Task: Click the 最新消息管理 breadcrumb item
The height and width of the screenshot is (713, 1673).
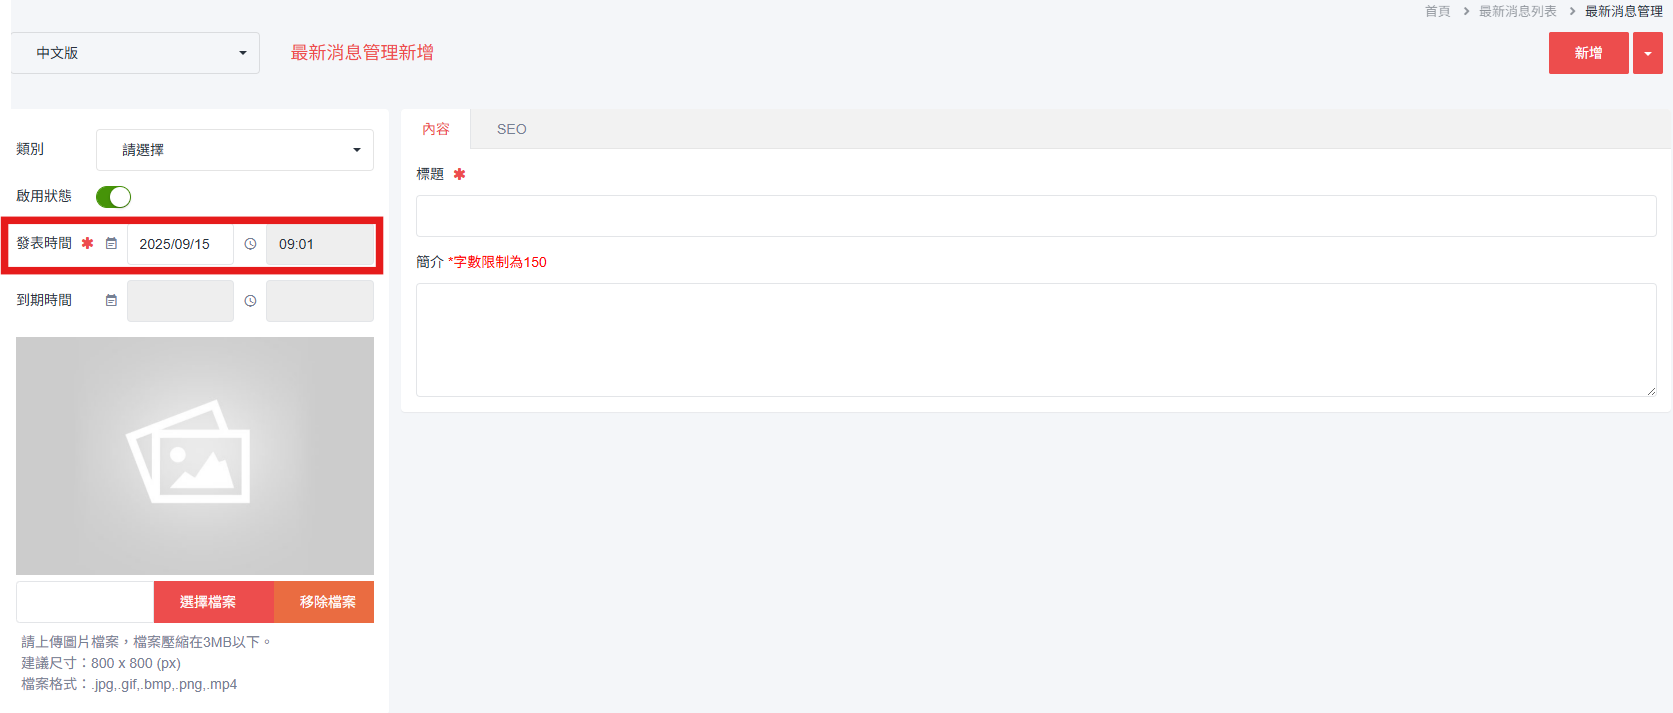Action: click(1624, 11)
